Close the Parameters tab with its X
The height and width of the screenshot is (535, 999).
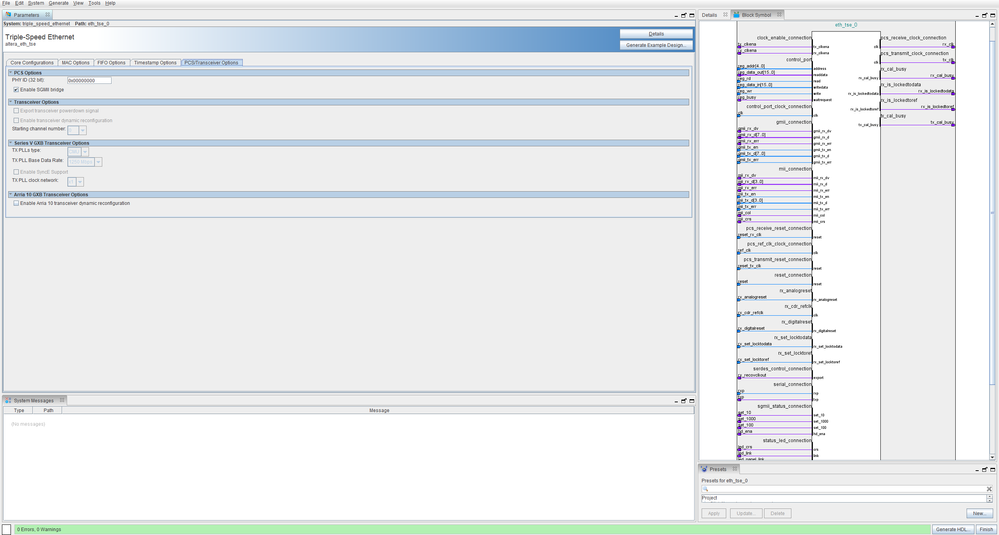coord(48,15)
